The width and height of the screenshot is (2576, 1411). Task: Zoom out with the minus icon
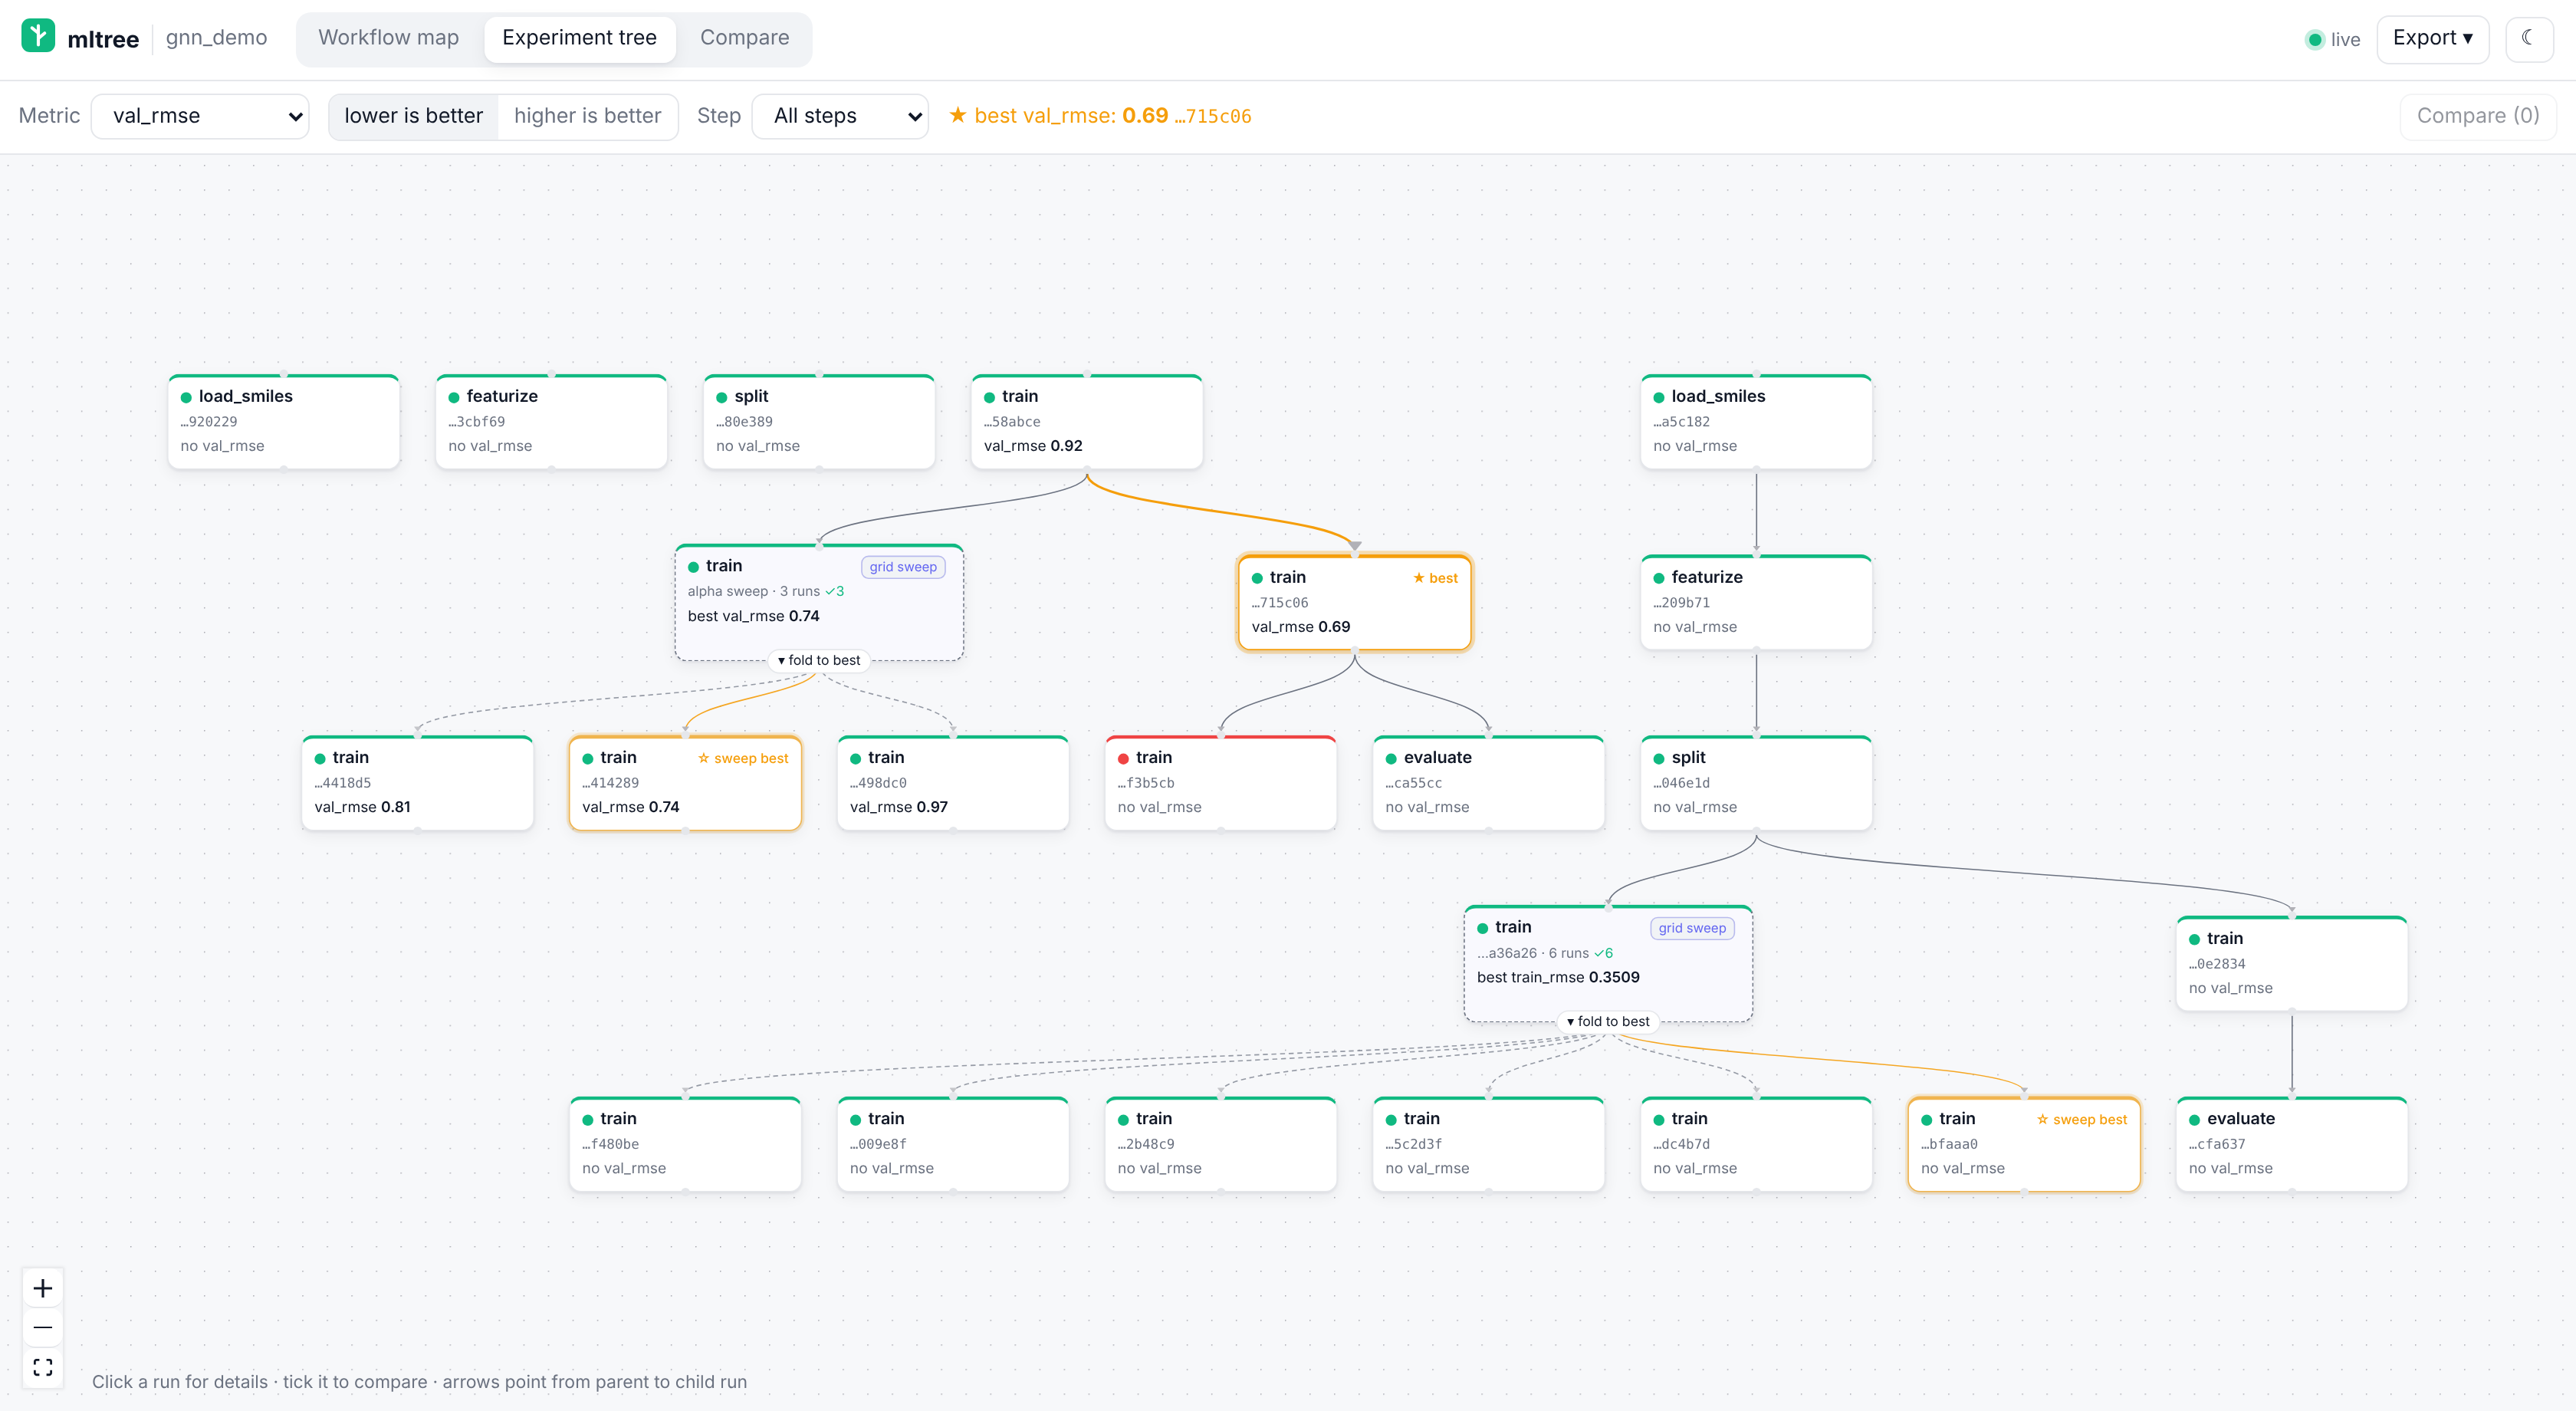click(x=43, y=1327)
